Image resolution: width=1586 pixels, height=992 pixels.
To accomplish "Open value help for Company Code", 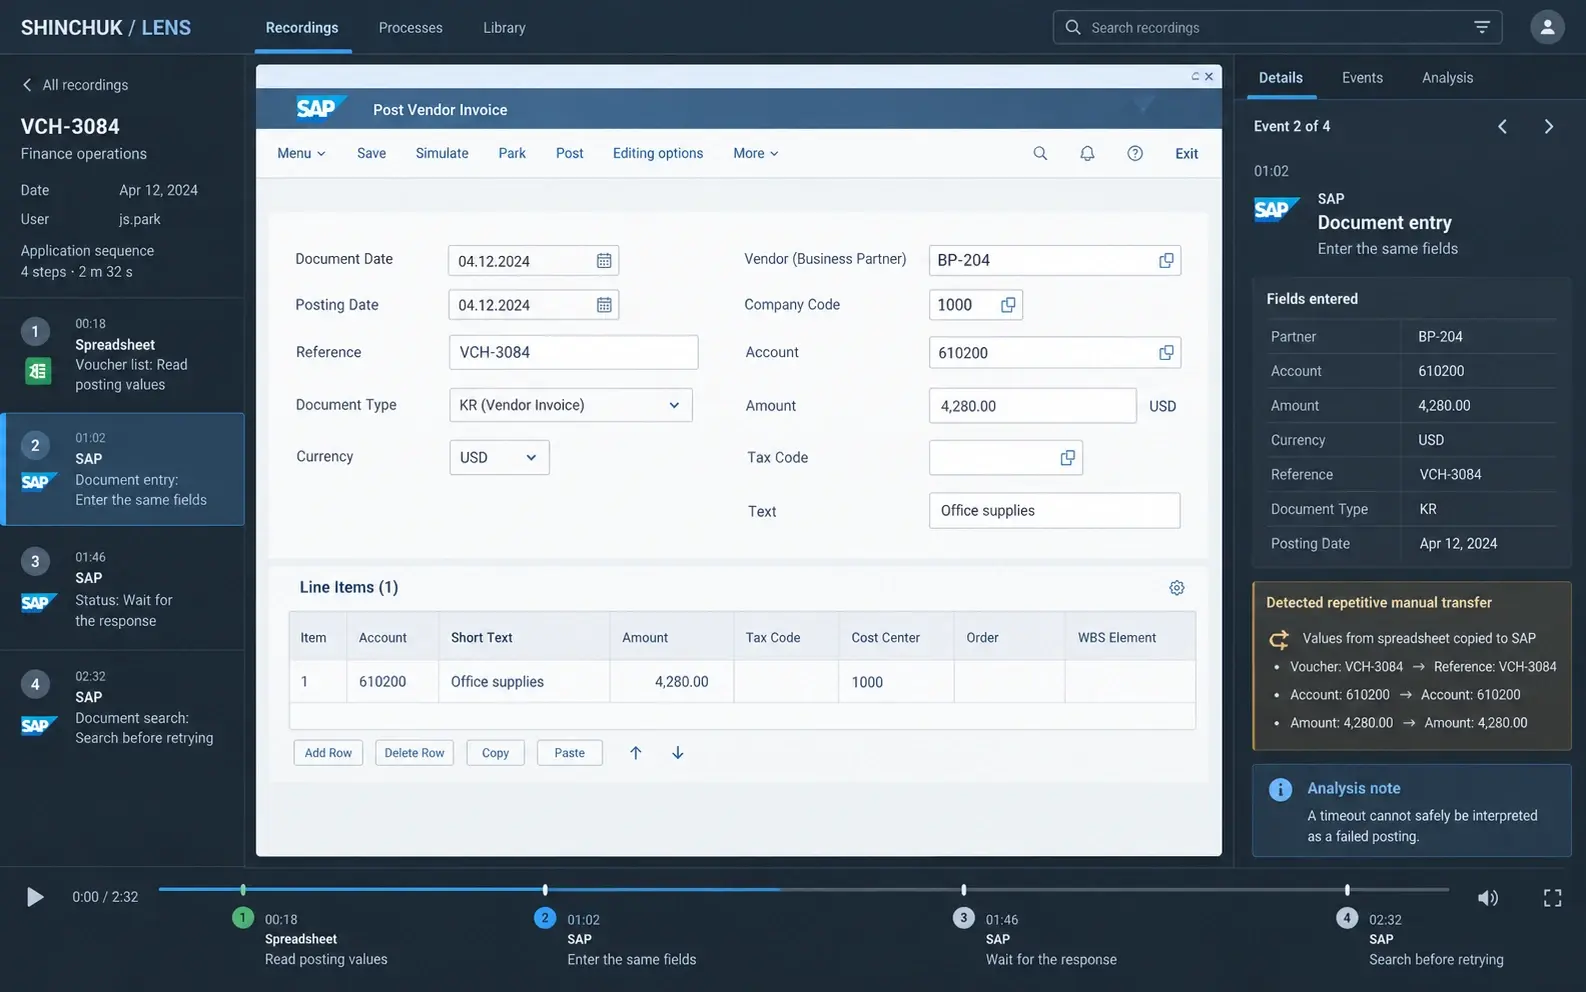I will 1008,305.
